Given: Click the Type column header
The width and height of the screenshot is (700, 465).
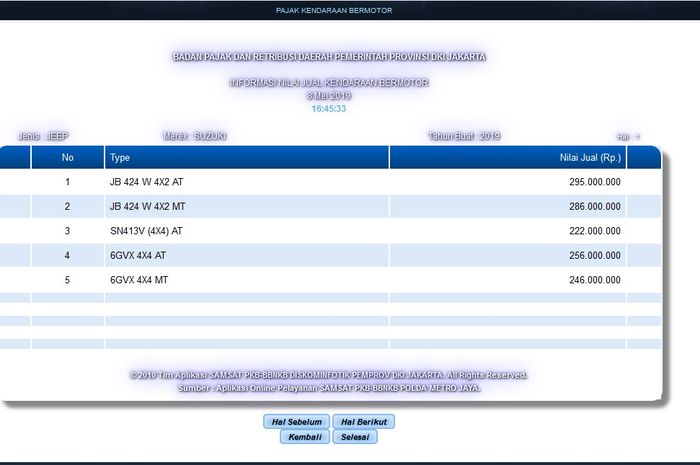Looking at the screenshot, I should coord(120,158).
